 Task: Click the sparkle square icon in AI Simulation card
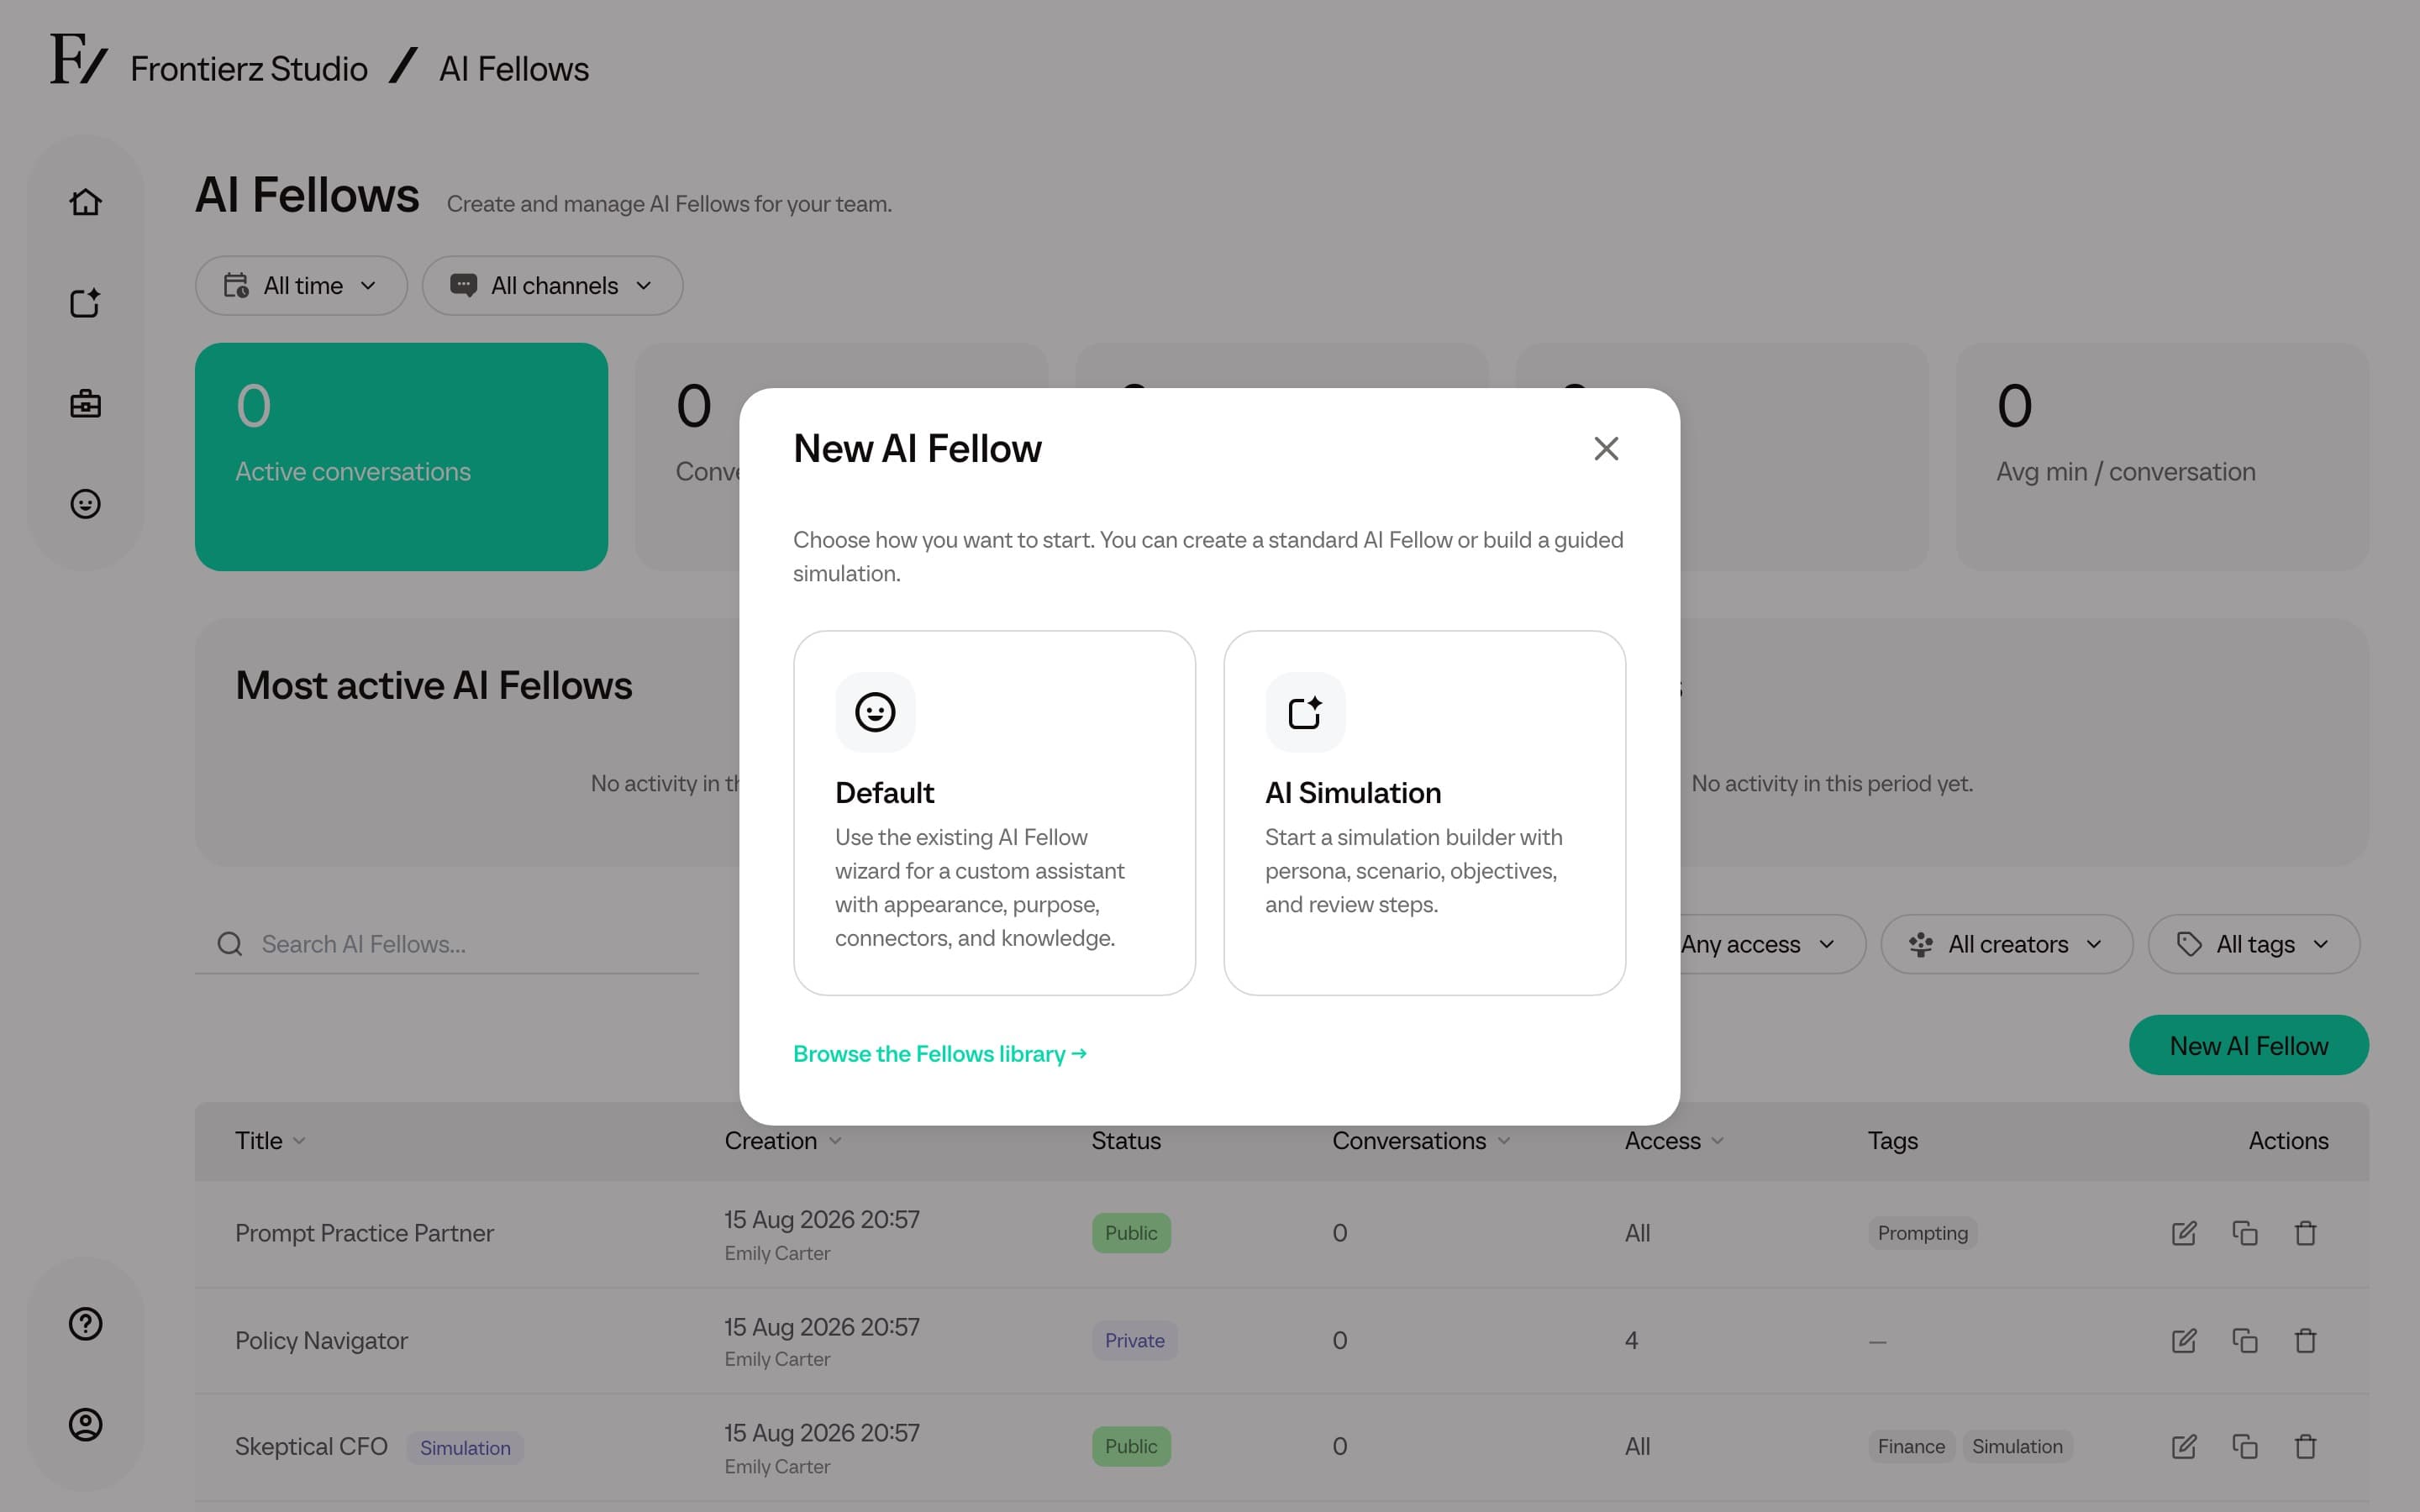[1305, 712]
